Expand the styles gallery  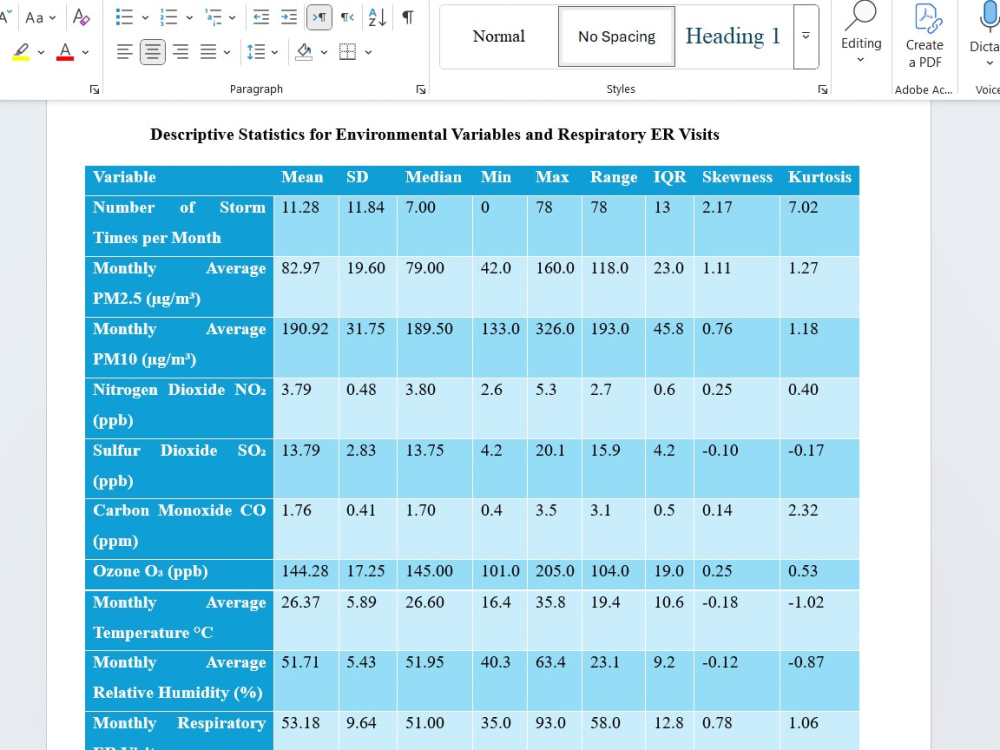point(806,36)
